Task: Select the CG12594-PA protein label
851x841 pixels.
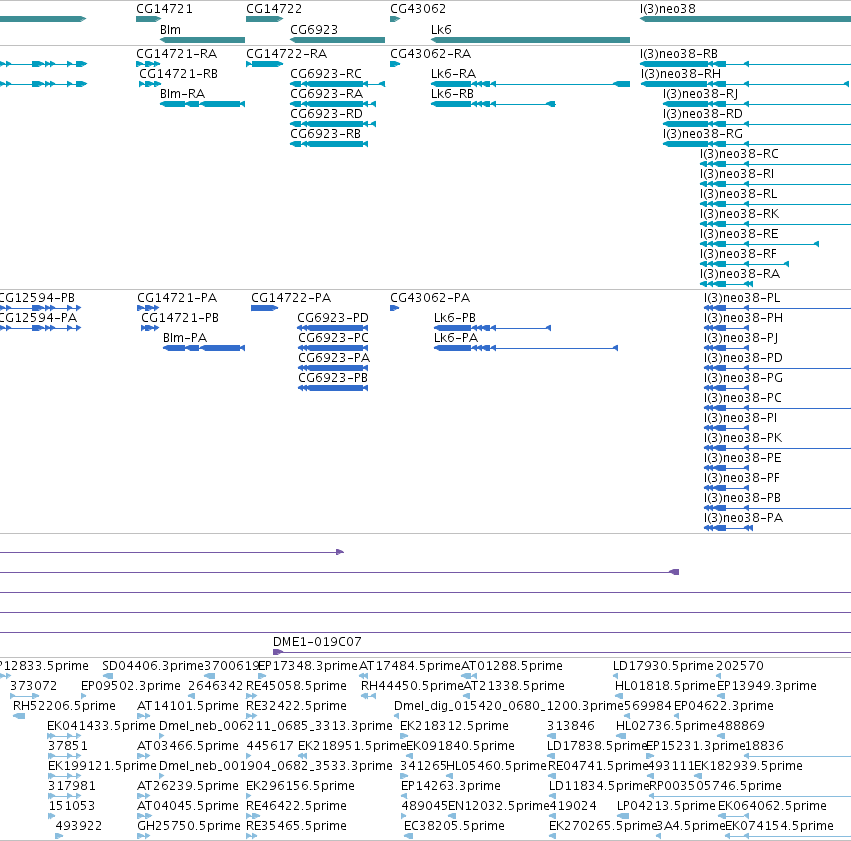Action: pyautogui.click(x=37, y=318)
